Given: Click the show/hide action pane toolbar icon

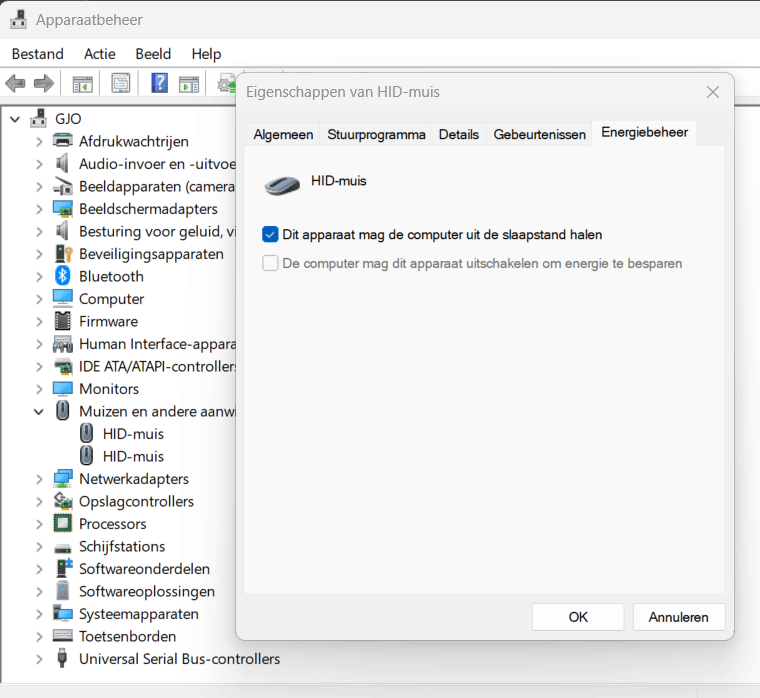Looking at the screenshot, I should tap(189, 83).
